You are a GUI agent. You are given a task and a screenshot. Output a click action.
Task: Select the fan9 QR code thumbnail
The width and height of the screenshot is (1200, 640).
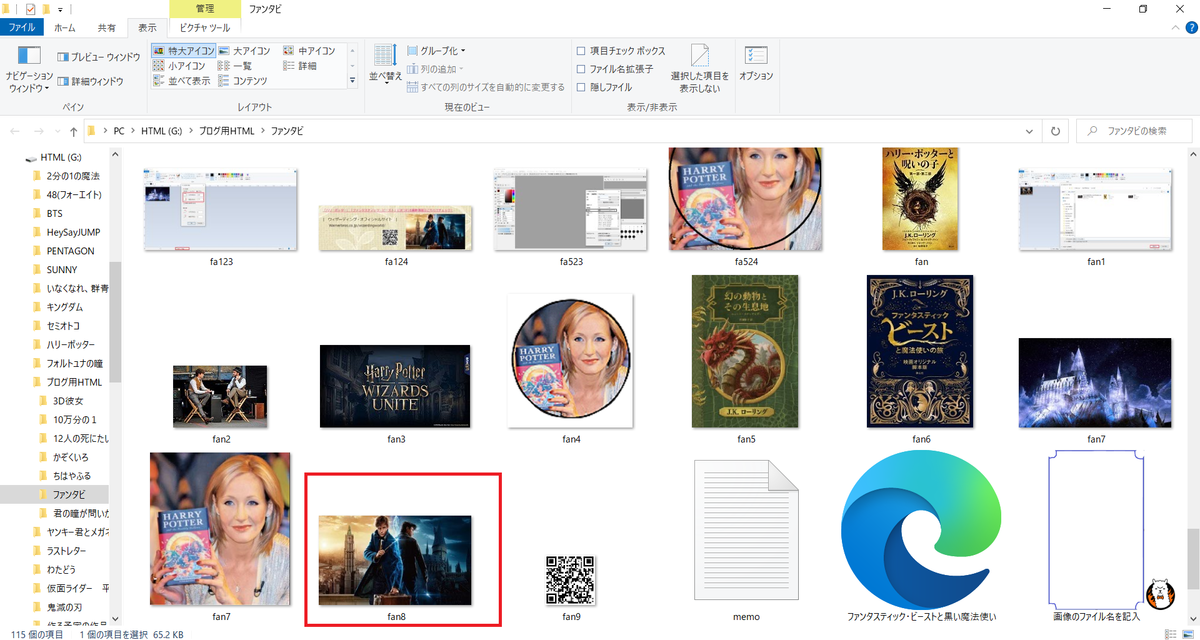click(x=571, y=581)
